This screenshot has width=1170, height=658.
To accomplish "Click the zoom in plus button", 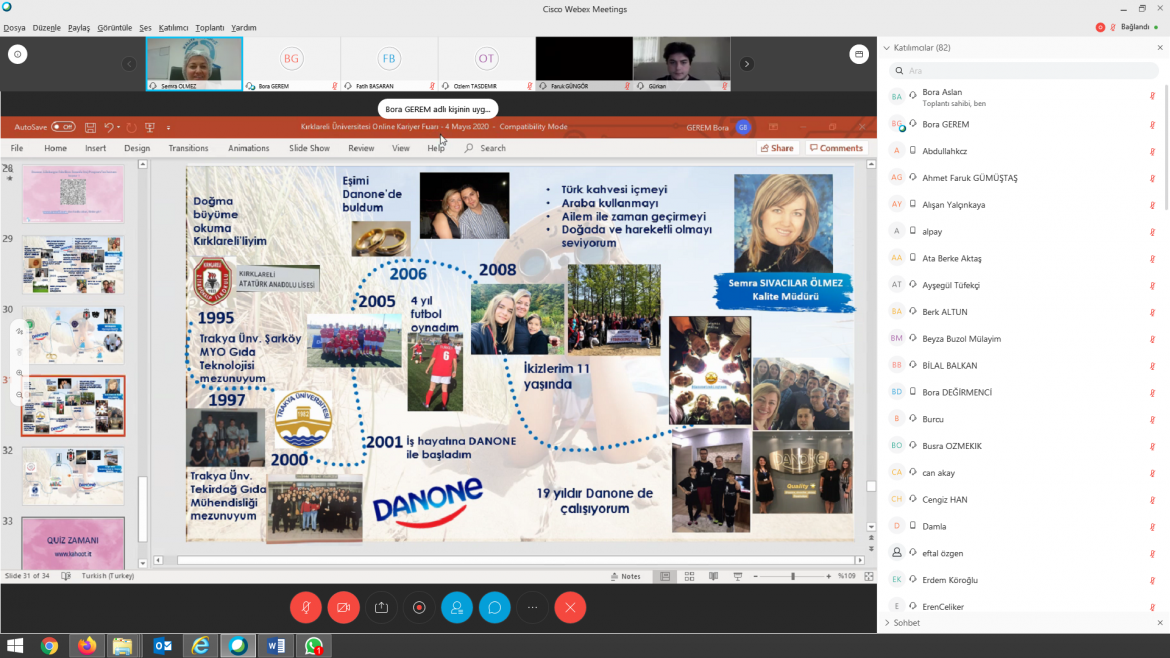I will [x=828, y=576].
